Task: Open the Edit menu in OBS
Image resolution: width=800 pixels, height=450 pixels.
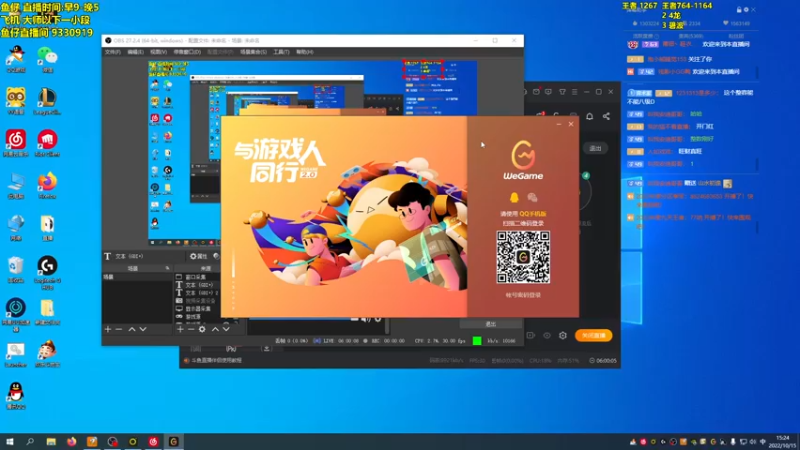Action: (x=135, y=52)
